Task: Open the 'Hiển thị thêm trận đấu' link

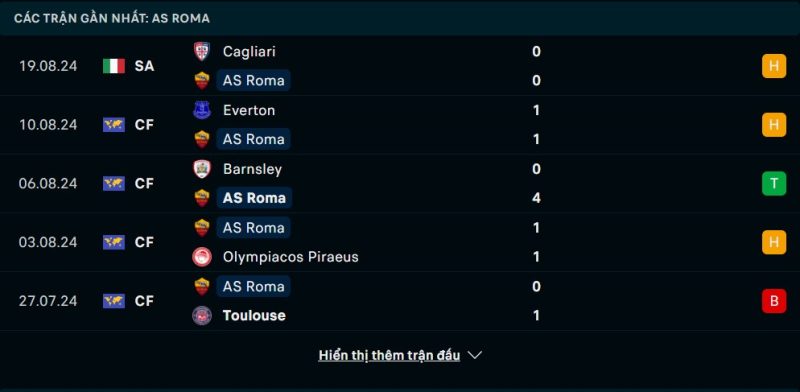Action: 389,355
